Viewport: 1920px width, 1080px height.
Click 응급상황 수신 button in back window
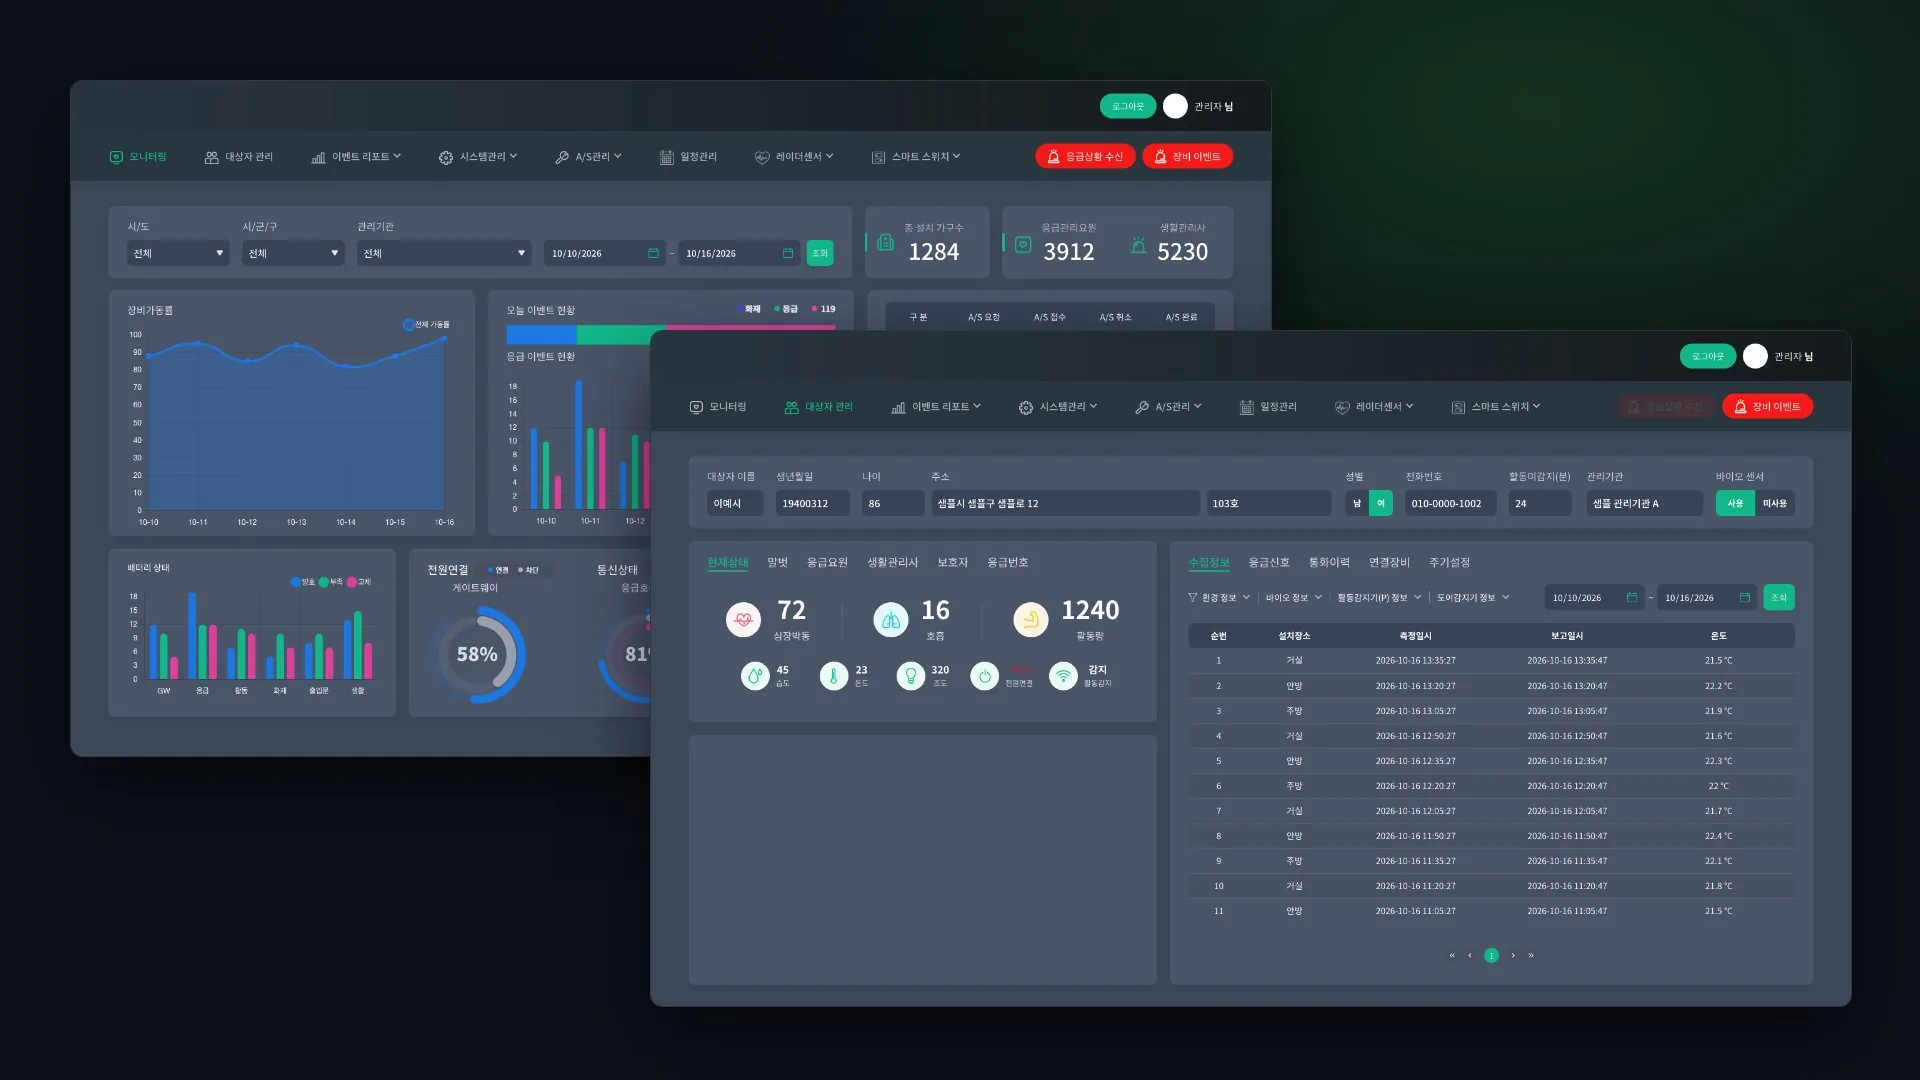1085,156
